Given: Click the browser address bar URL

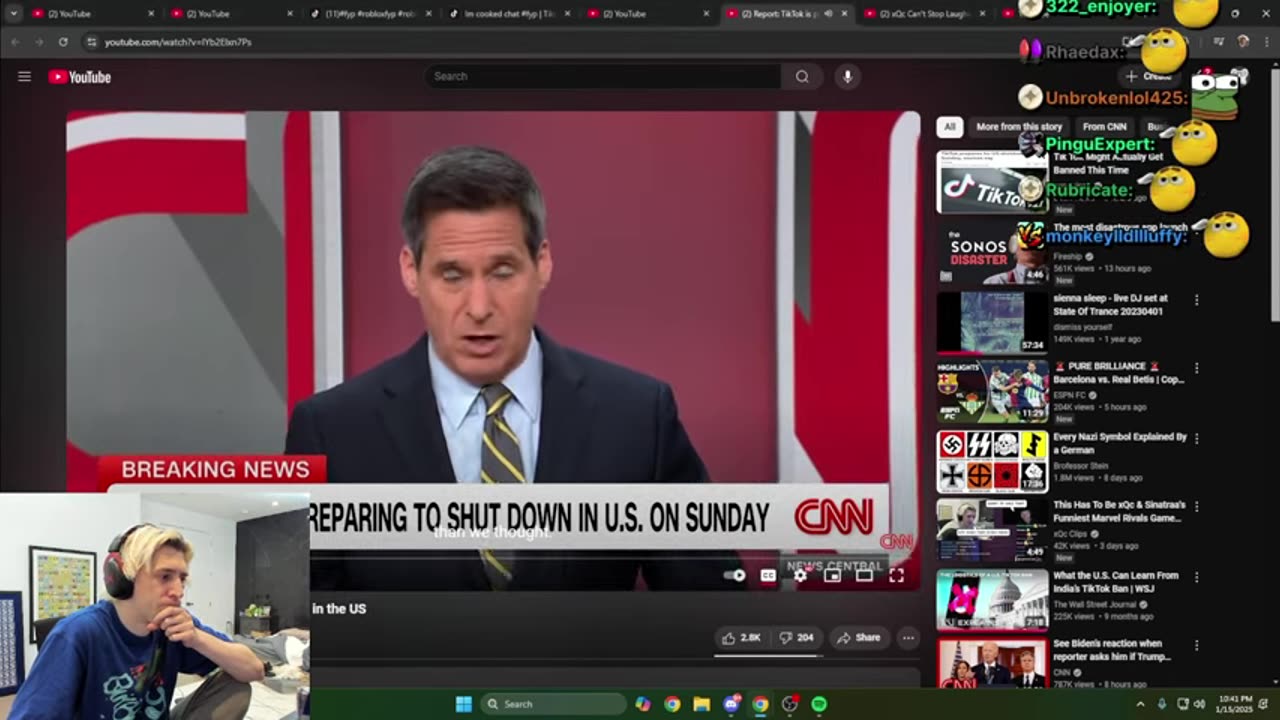Looking at the screenshot, I should (178, 42).
